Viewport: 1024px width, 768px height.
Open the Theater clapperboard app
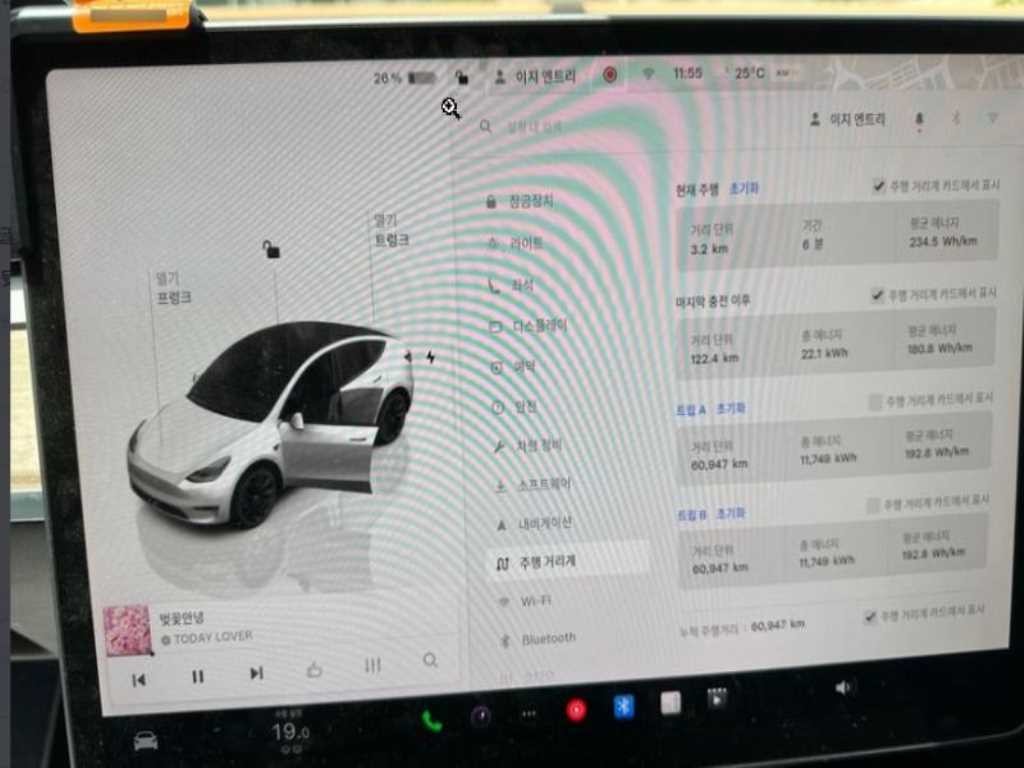click(717, 699)
